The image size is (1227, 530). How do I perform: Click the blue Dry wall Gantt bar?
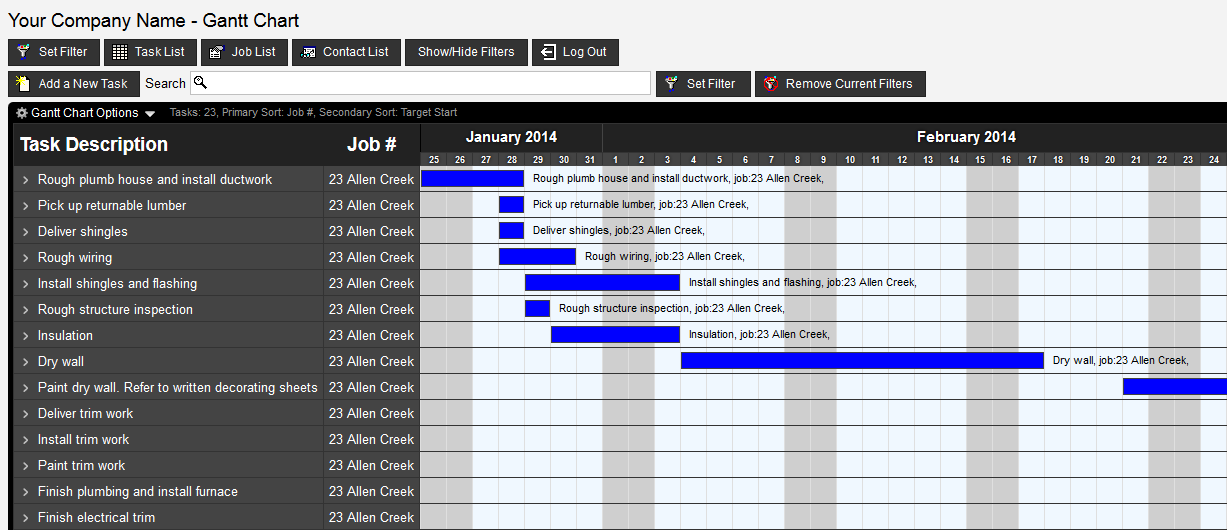tap(862, 361)
